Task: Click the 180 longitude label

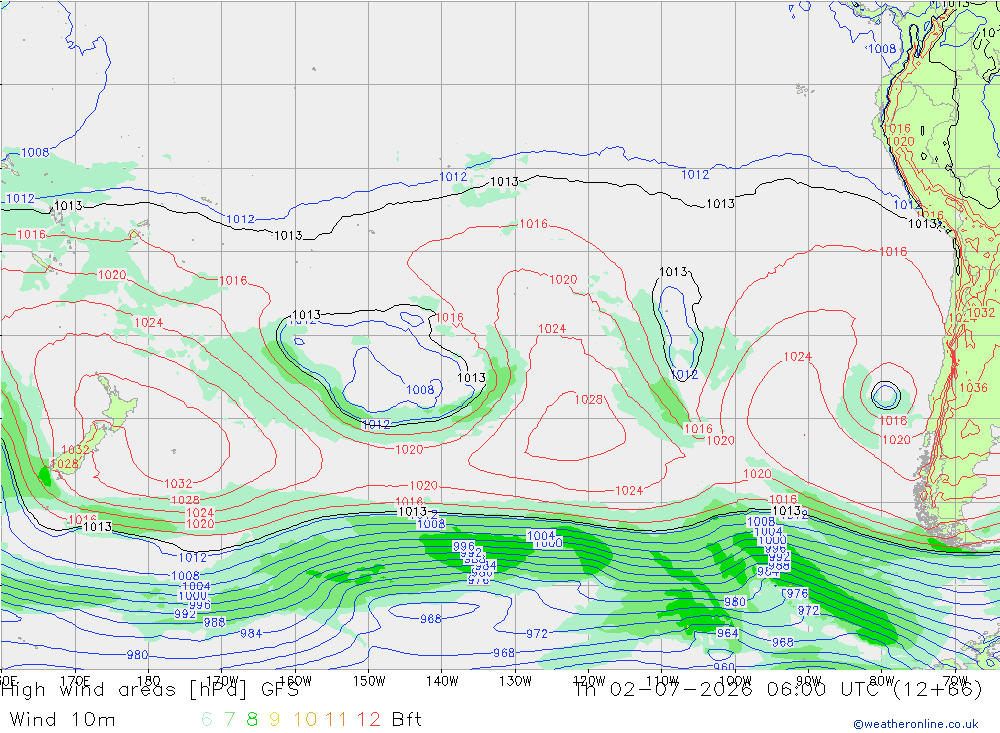Action: pyautogui.click(x=149, y=681)
